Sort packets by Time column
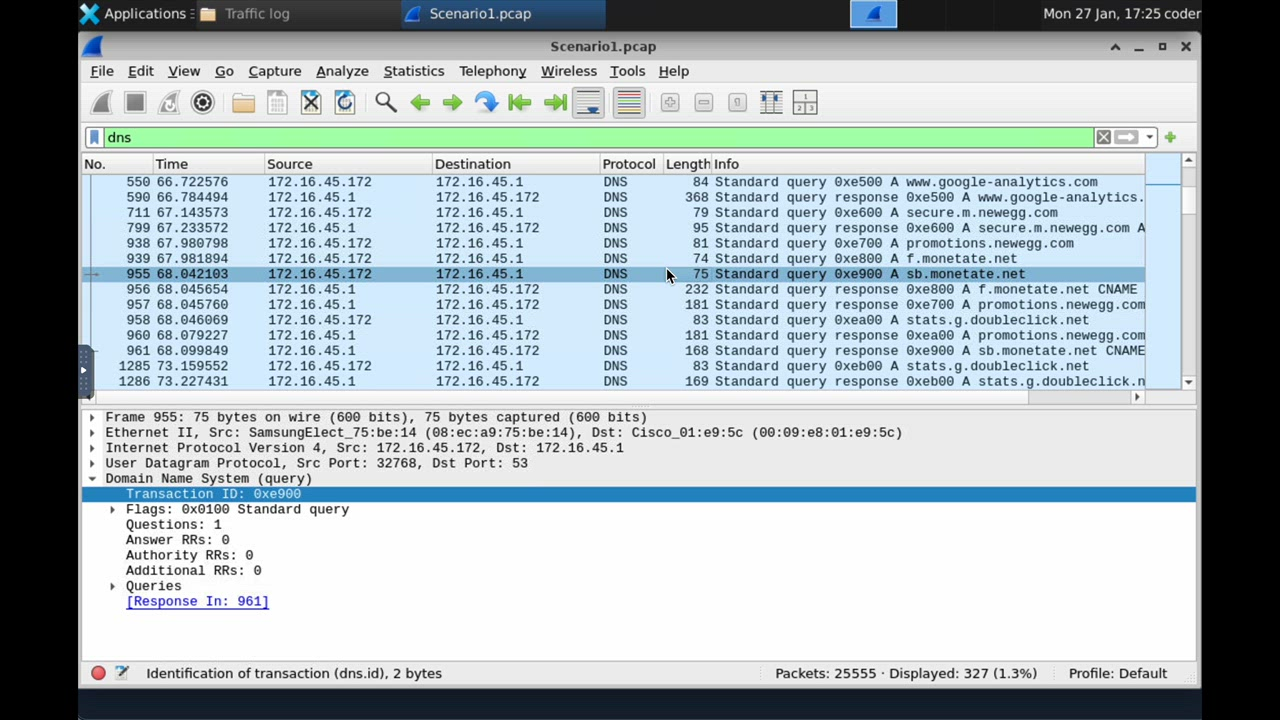The width and height of the screenshot is (1280, 720). 208,164
